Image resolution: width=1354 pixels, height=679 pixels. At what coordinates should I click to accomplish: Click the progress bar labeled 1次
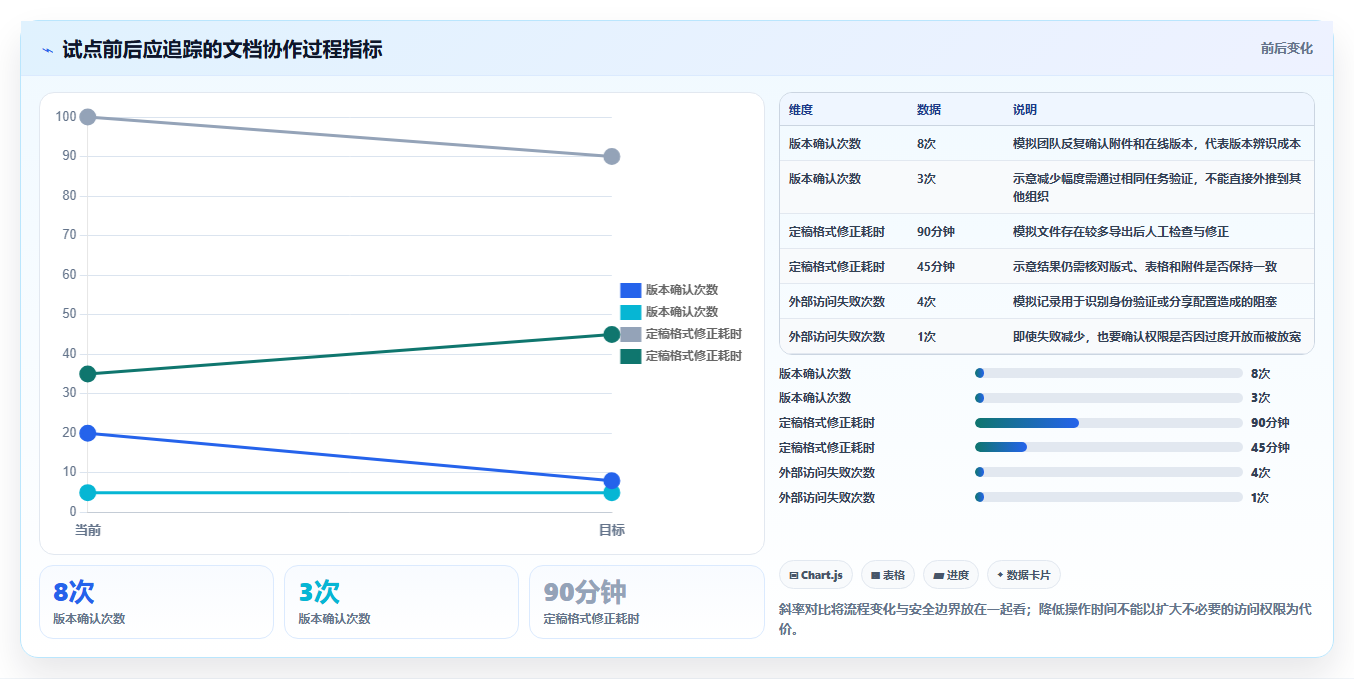point(1109,497)
